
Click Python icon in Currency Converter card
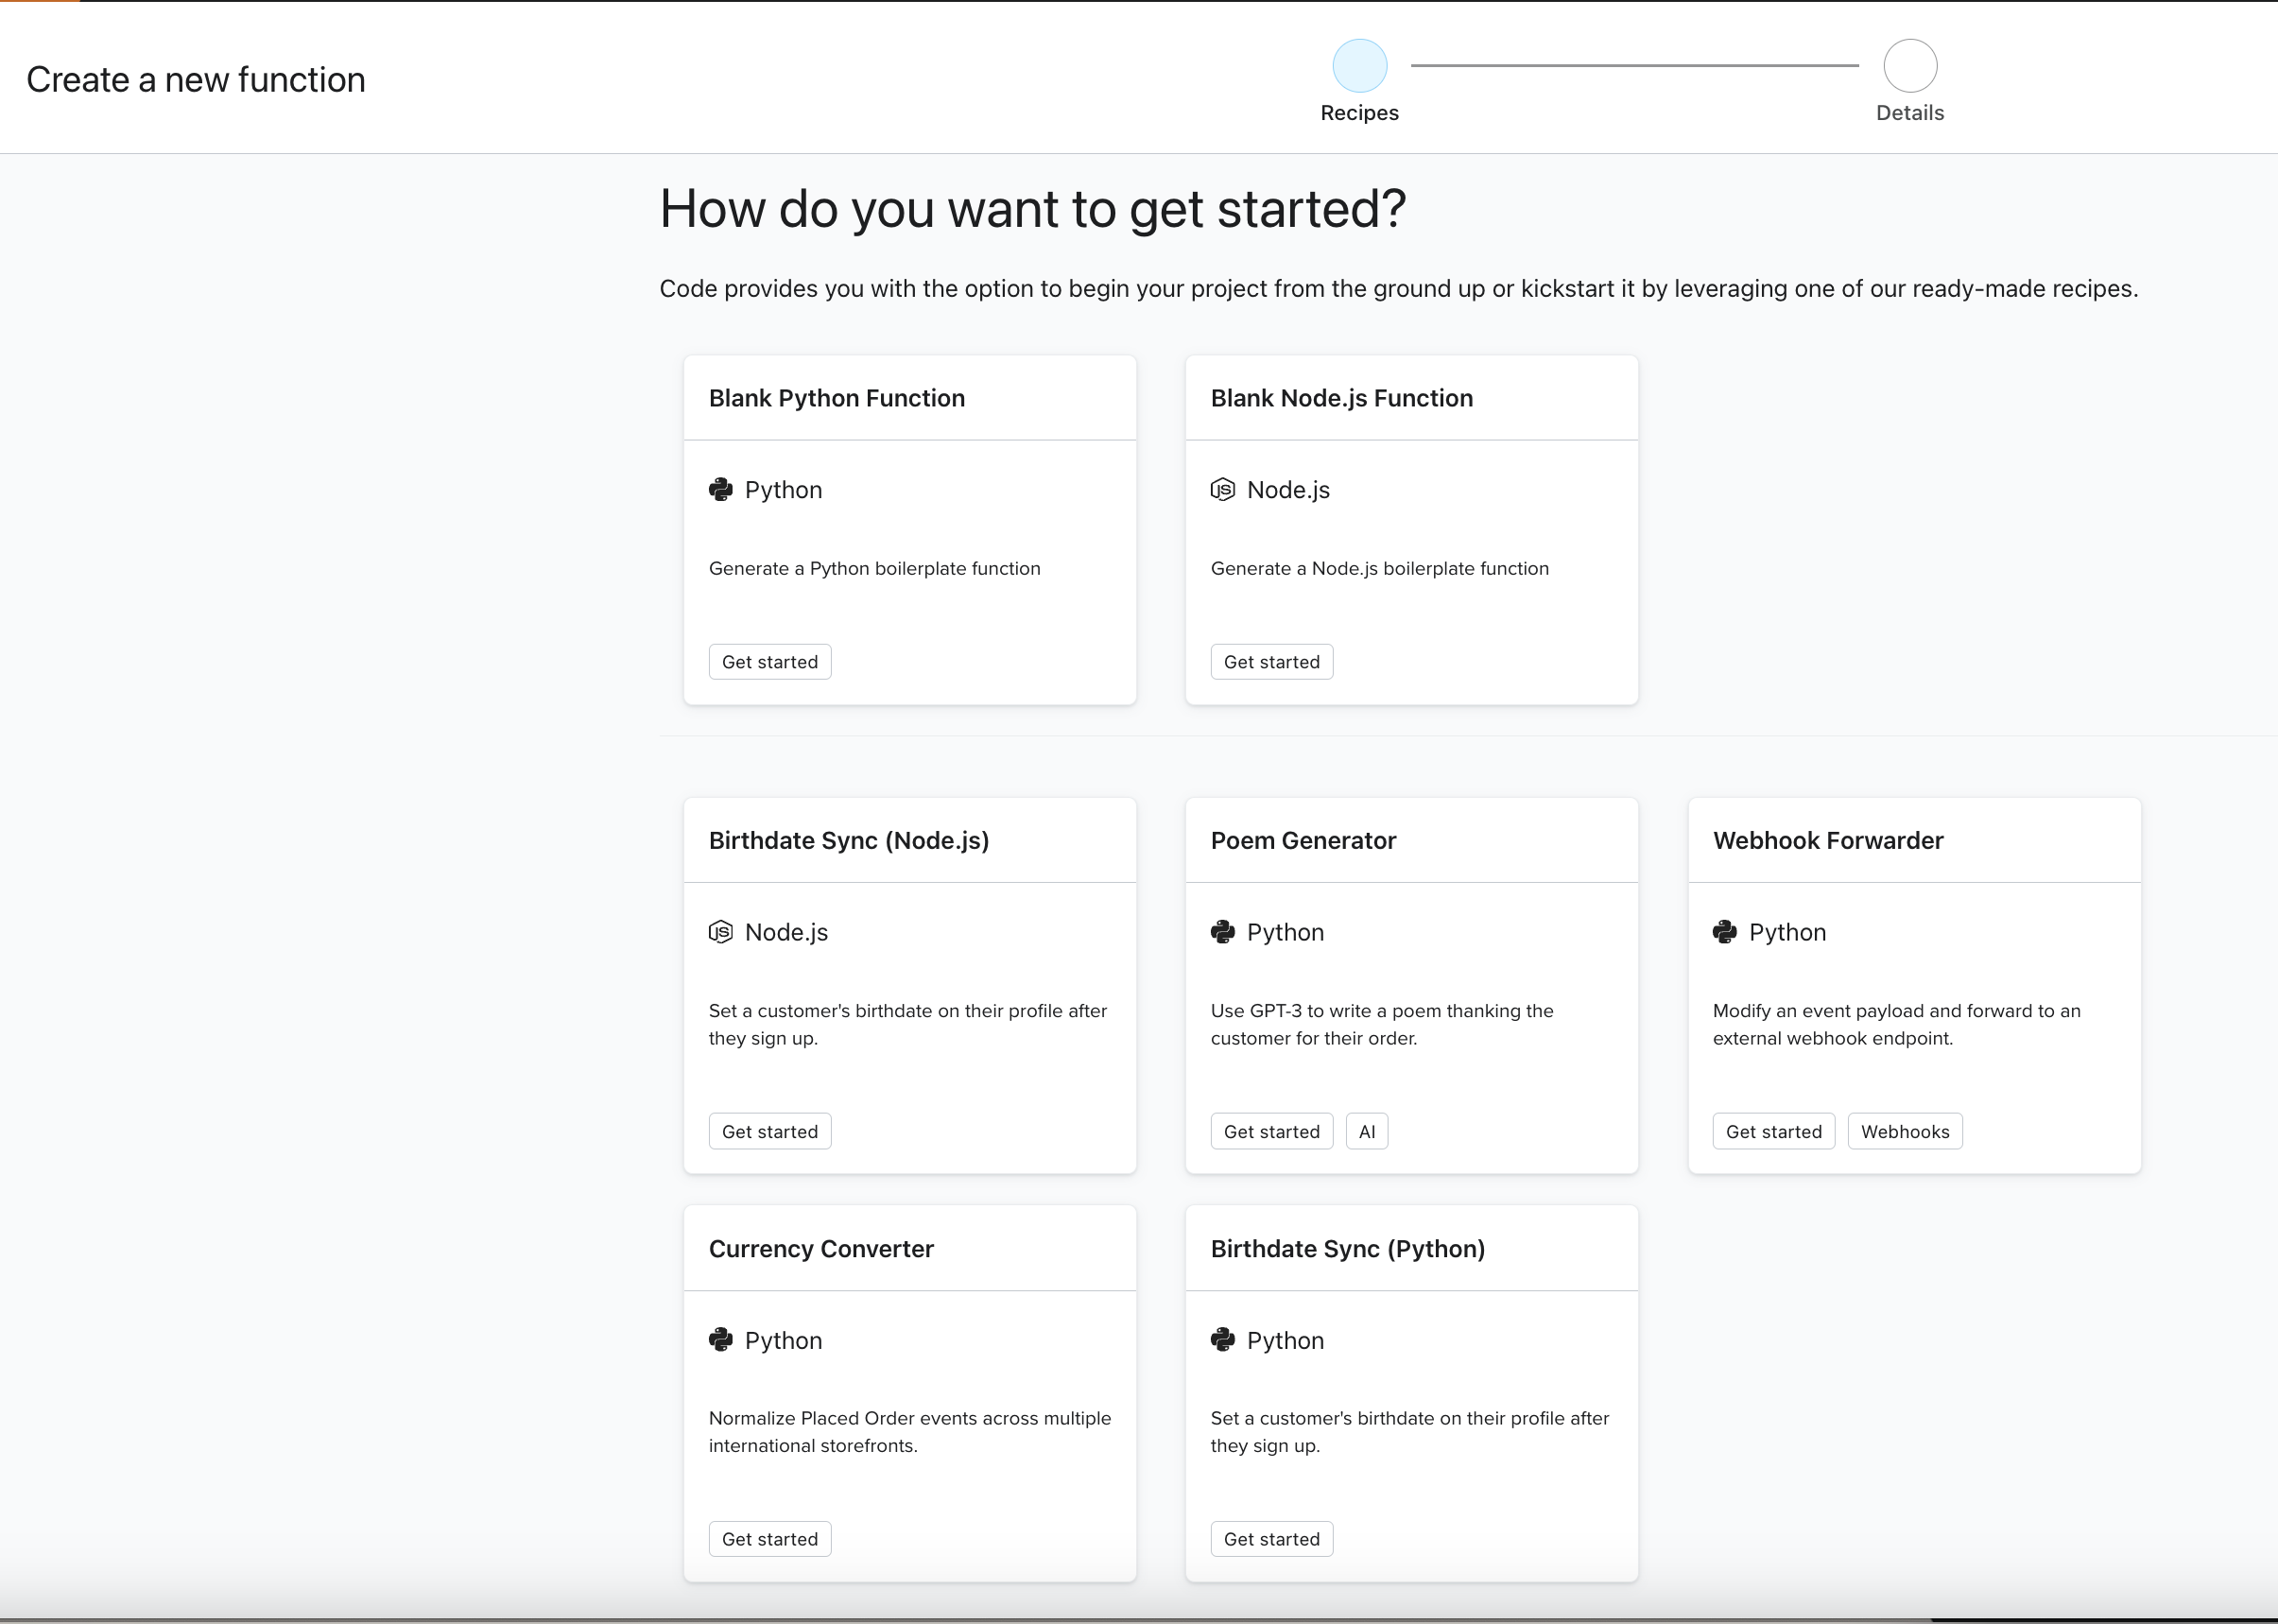(720, 1340)
